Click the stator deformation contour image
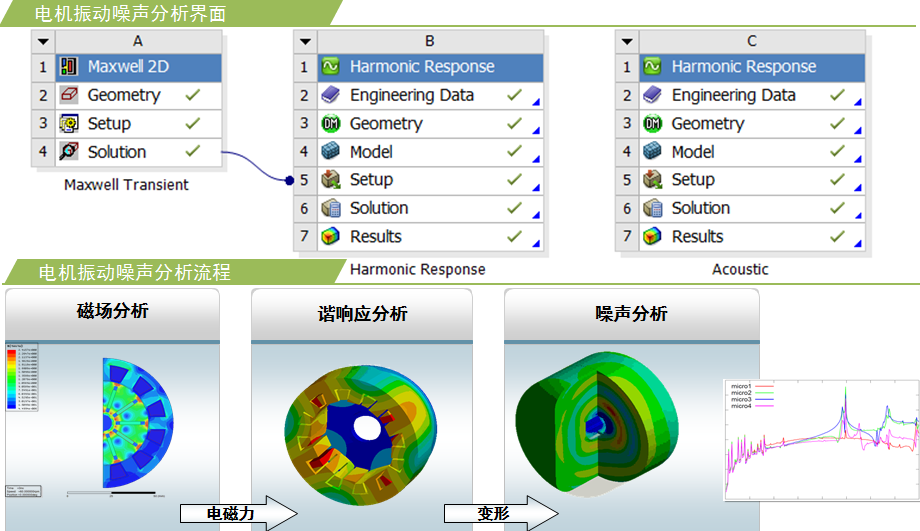This screenshot has width=920, height=531. pyautogui.click(x=361, y=435)
